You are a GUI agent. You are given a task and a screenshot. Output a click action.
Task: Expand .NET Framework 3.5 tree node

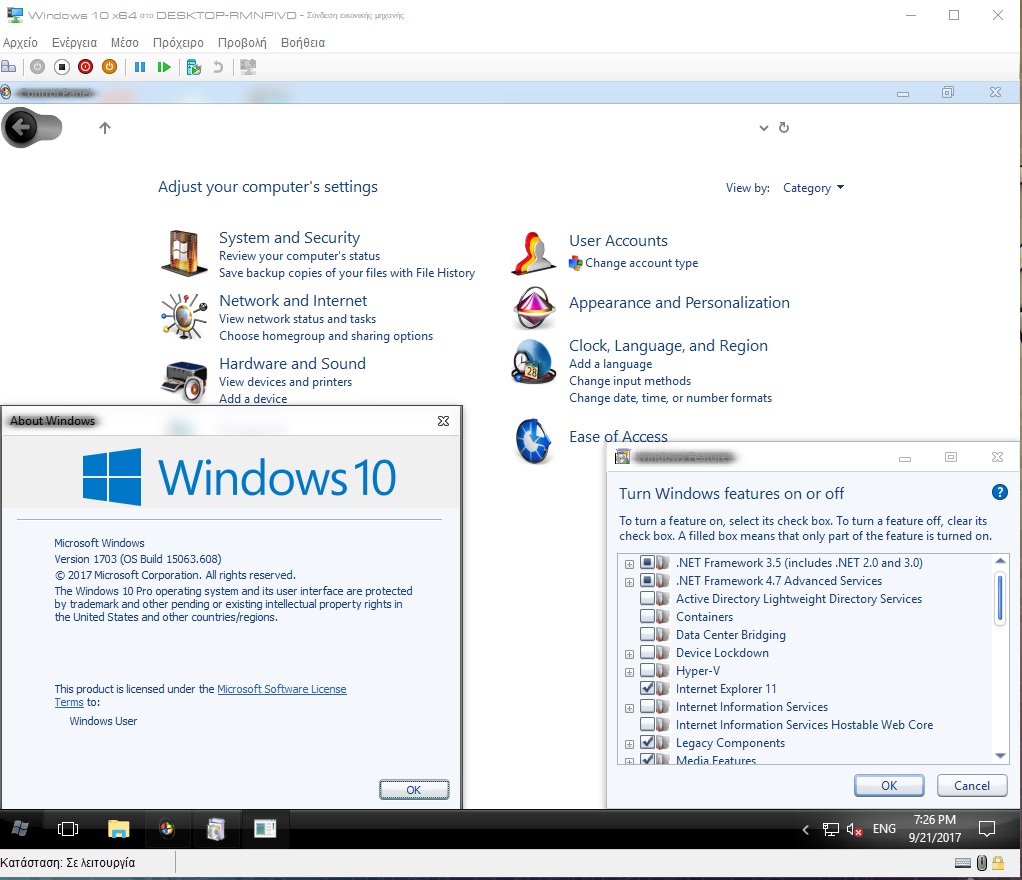pos(629,564)
